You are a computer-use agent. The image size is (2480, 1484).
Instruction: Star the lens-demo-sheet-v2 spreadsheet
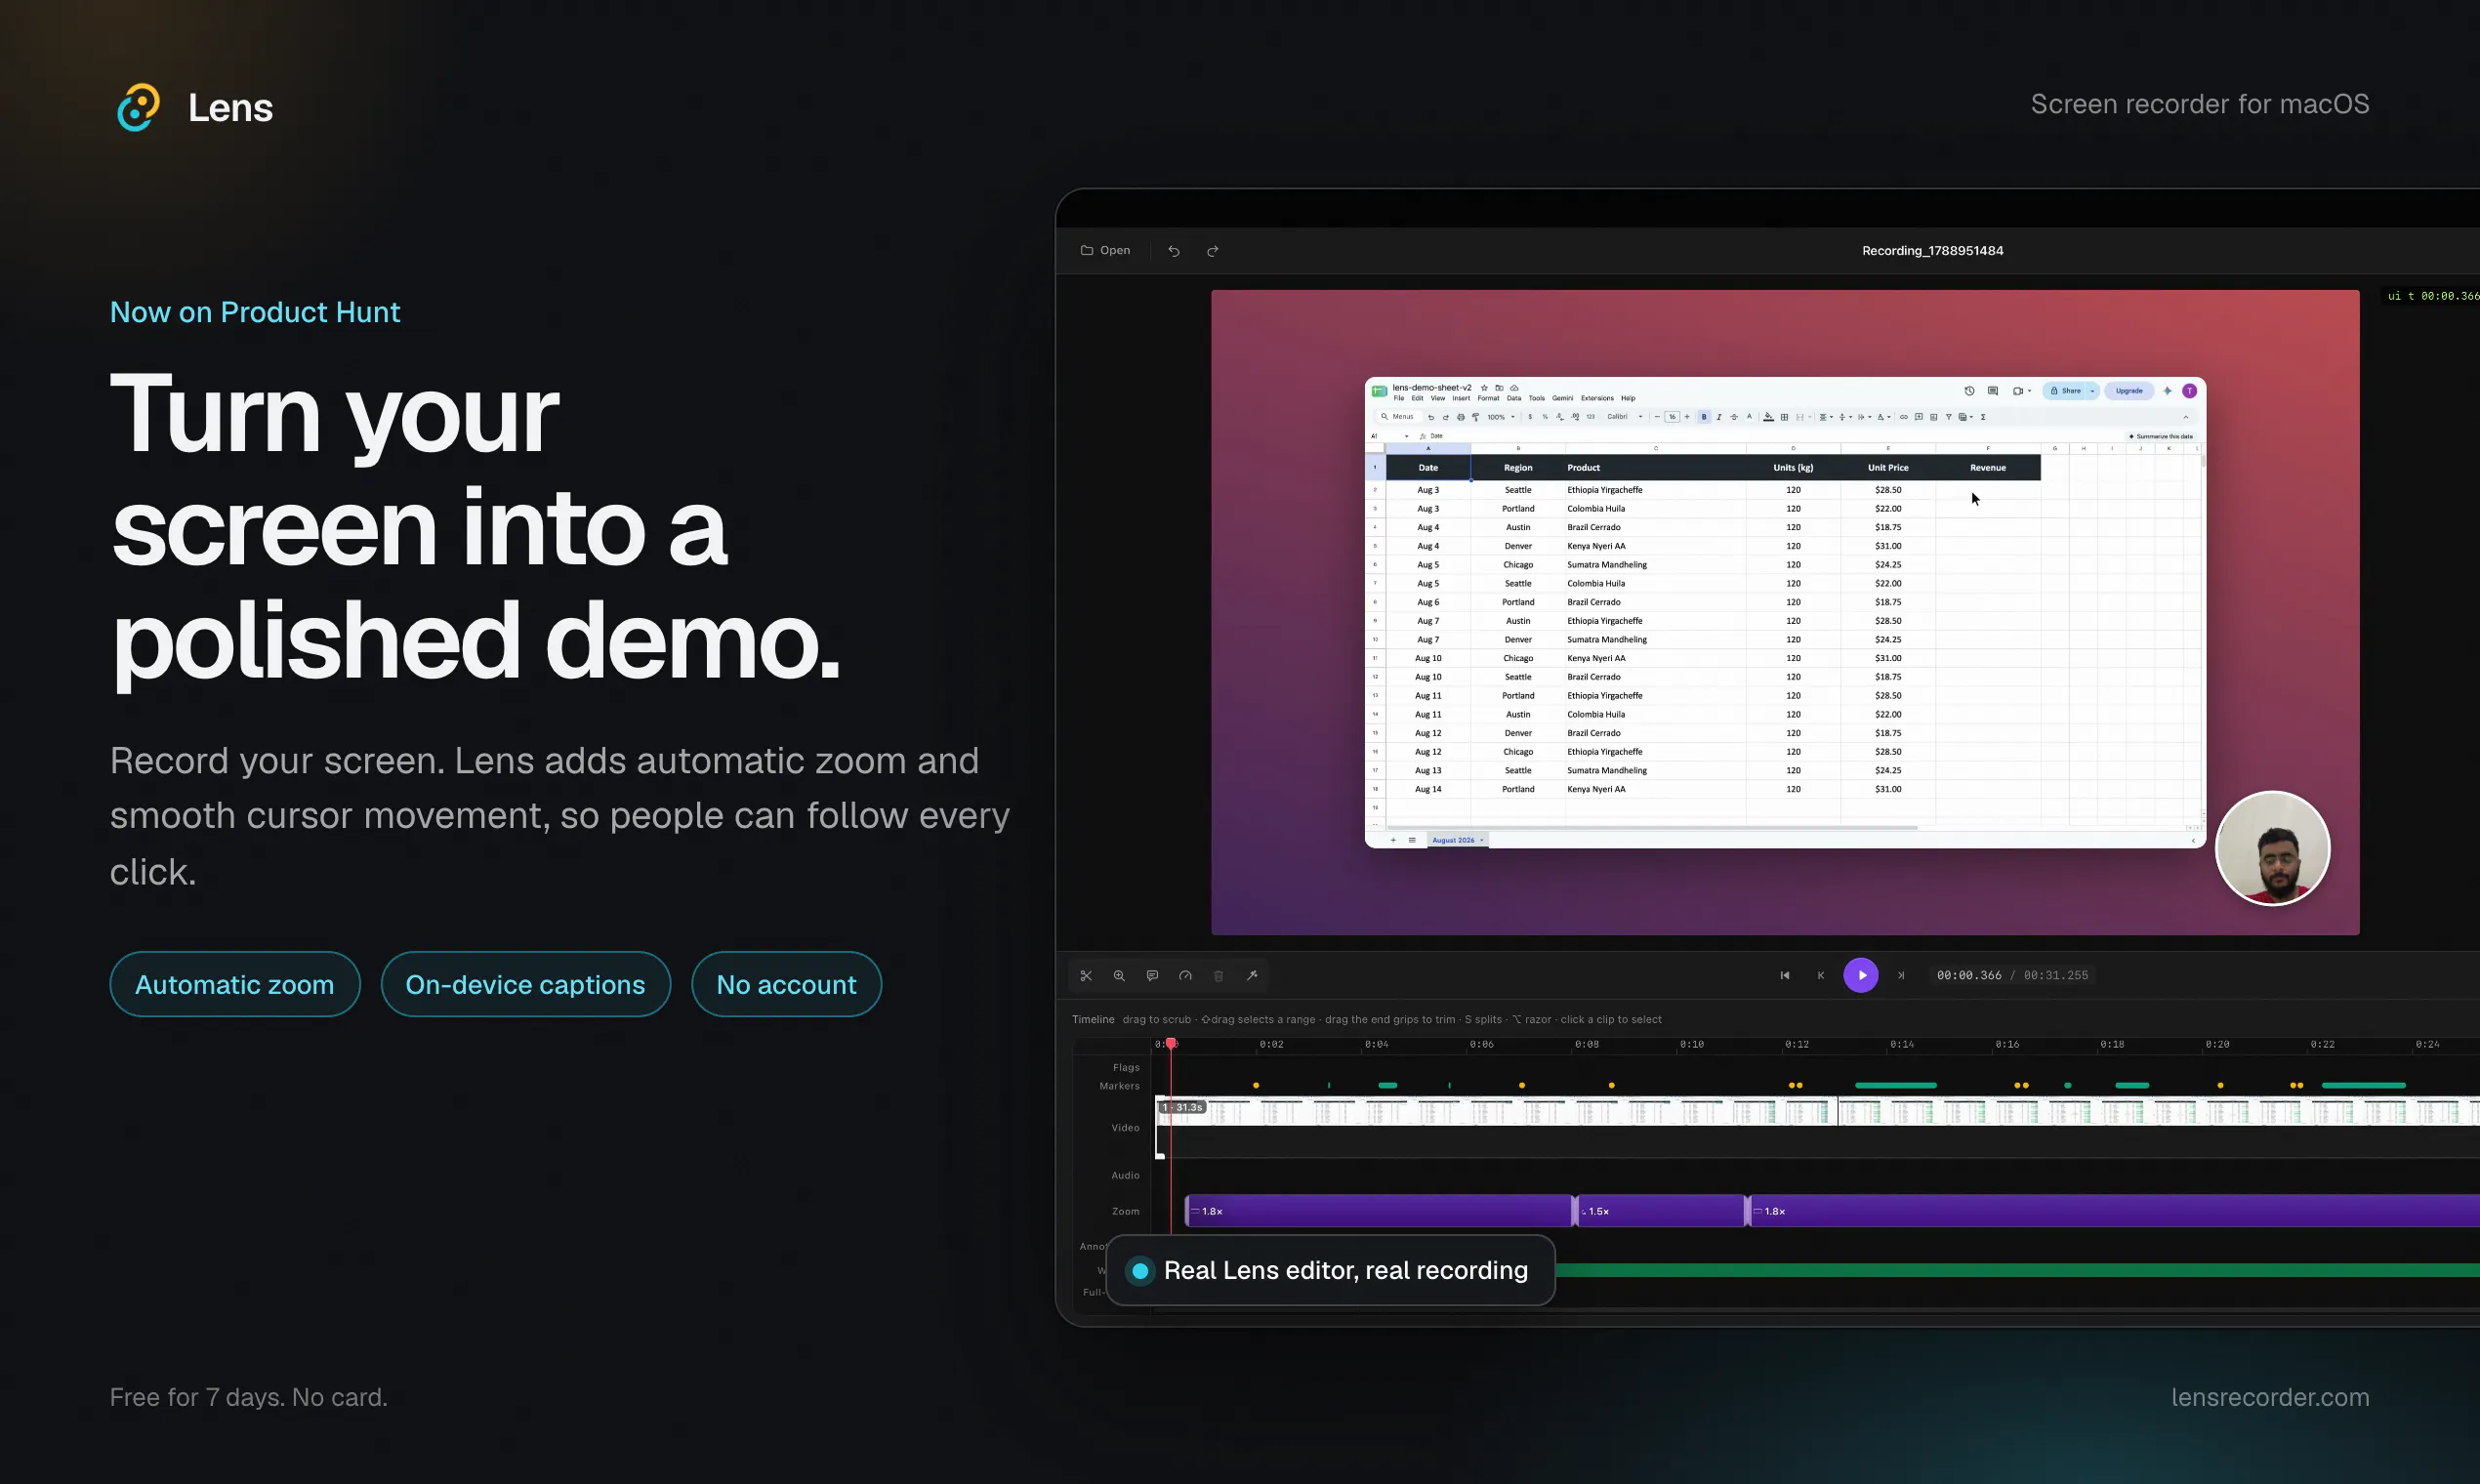tap(1484, 388)
